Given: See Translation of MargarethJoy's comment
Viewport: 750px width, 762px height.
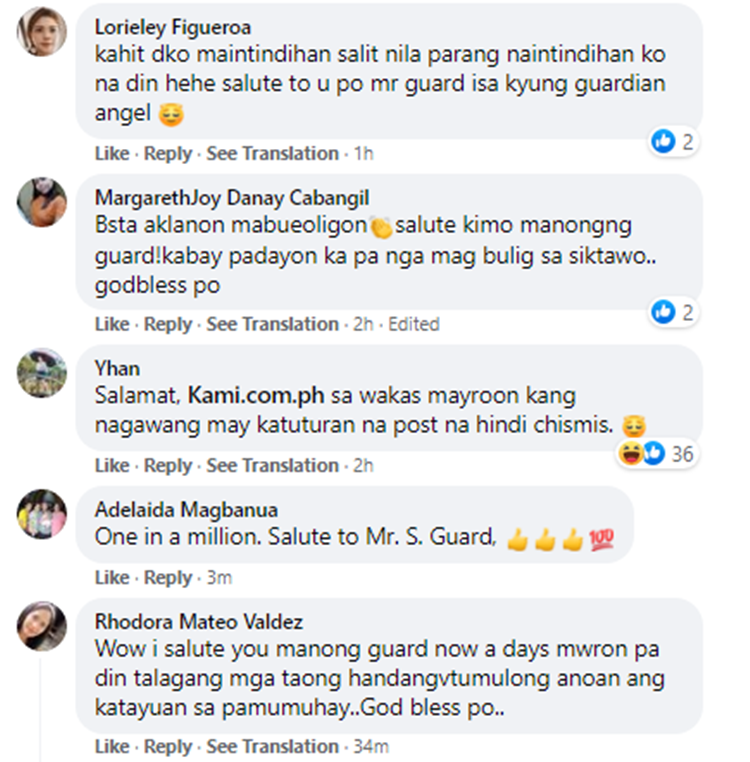Looking at the screenshot, I should [x=273, y=324].
